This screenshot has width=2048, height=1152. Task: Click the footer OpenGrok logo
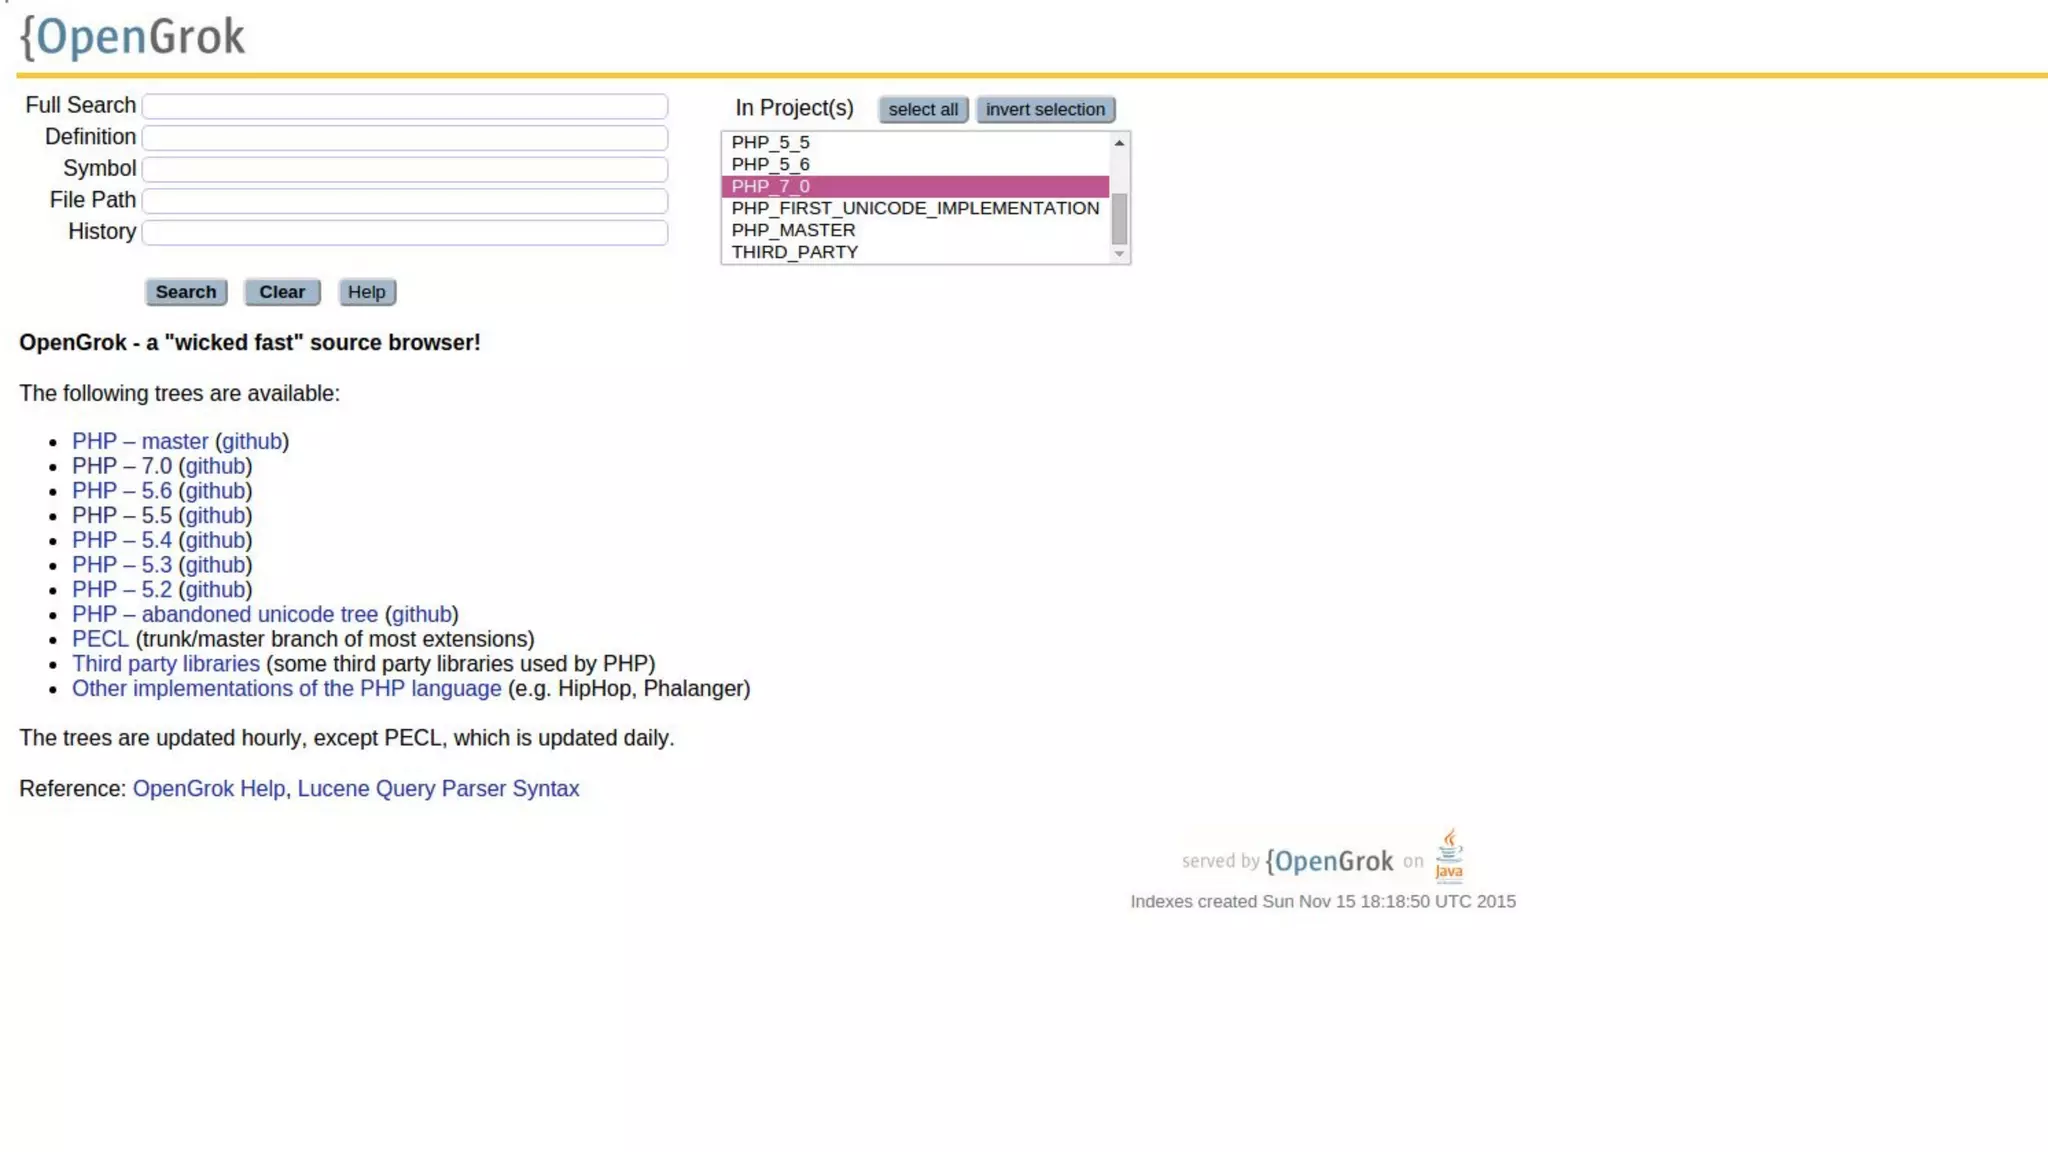tap(1329, 861)
